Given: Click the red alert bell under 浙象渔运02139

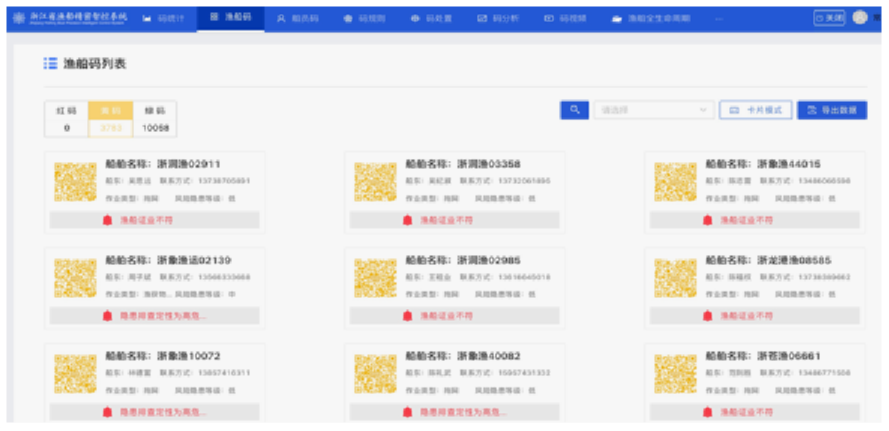Looking at the screenshot, I should (x=107, y=316).
